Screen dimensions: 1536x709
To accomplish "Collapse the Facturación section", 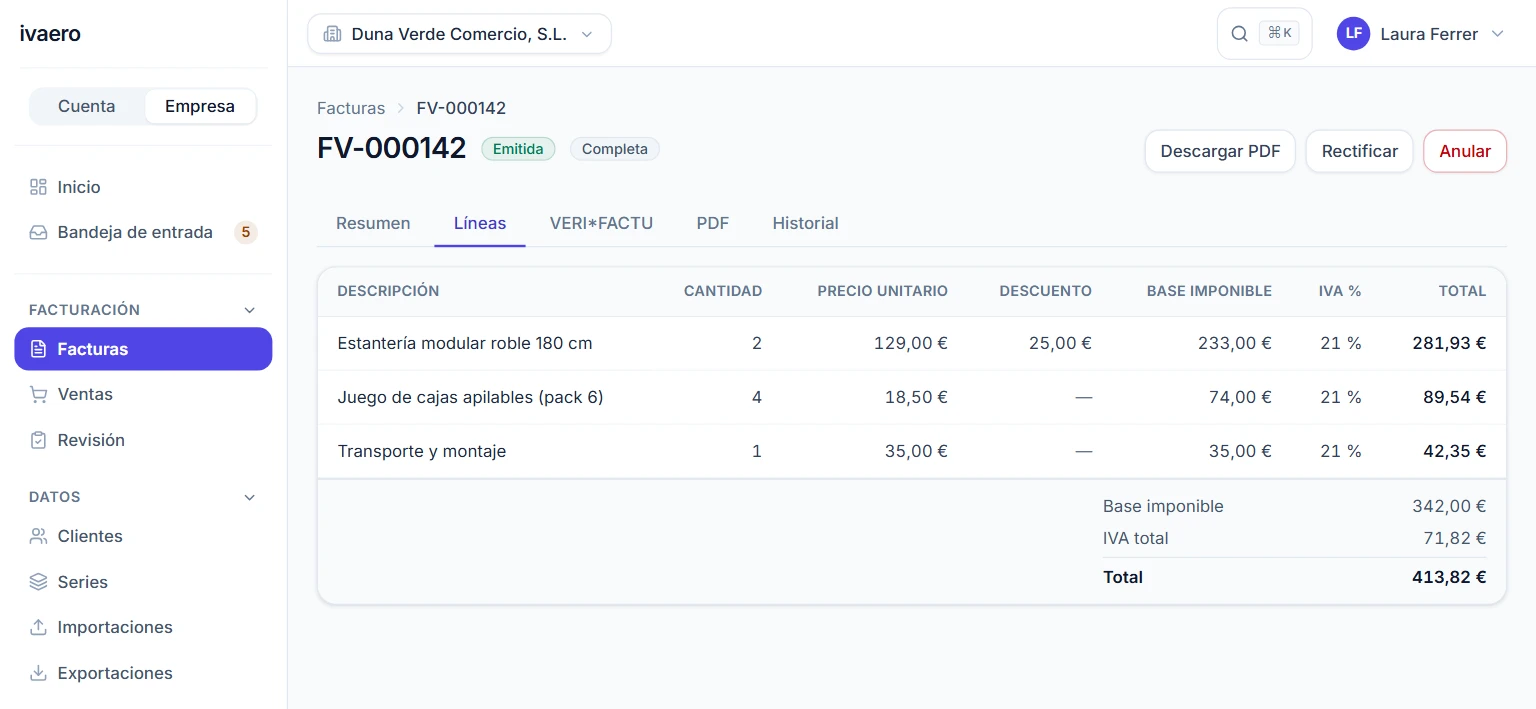I will (x=250, y=310).
